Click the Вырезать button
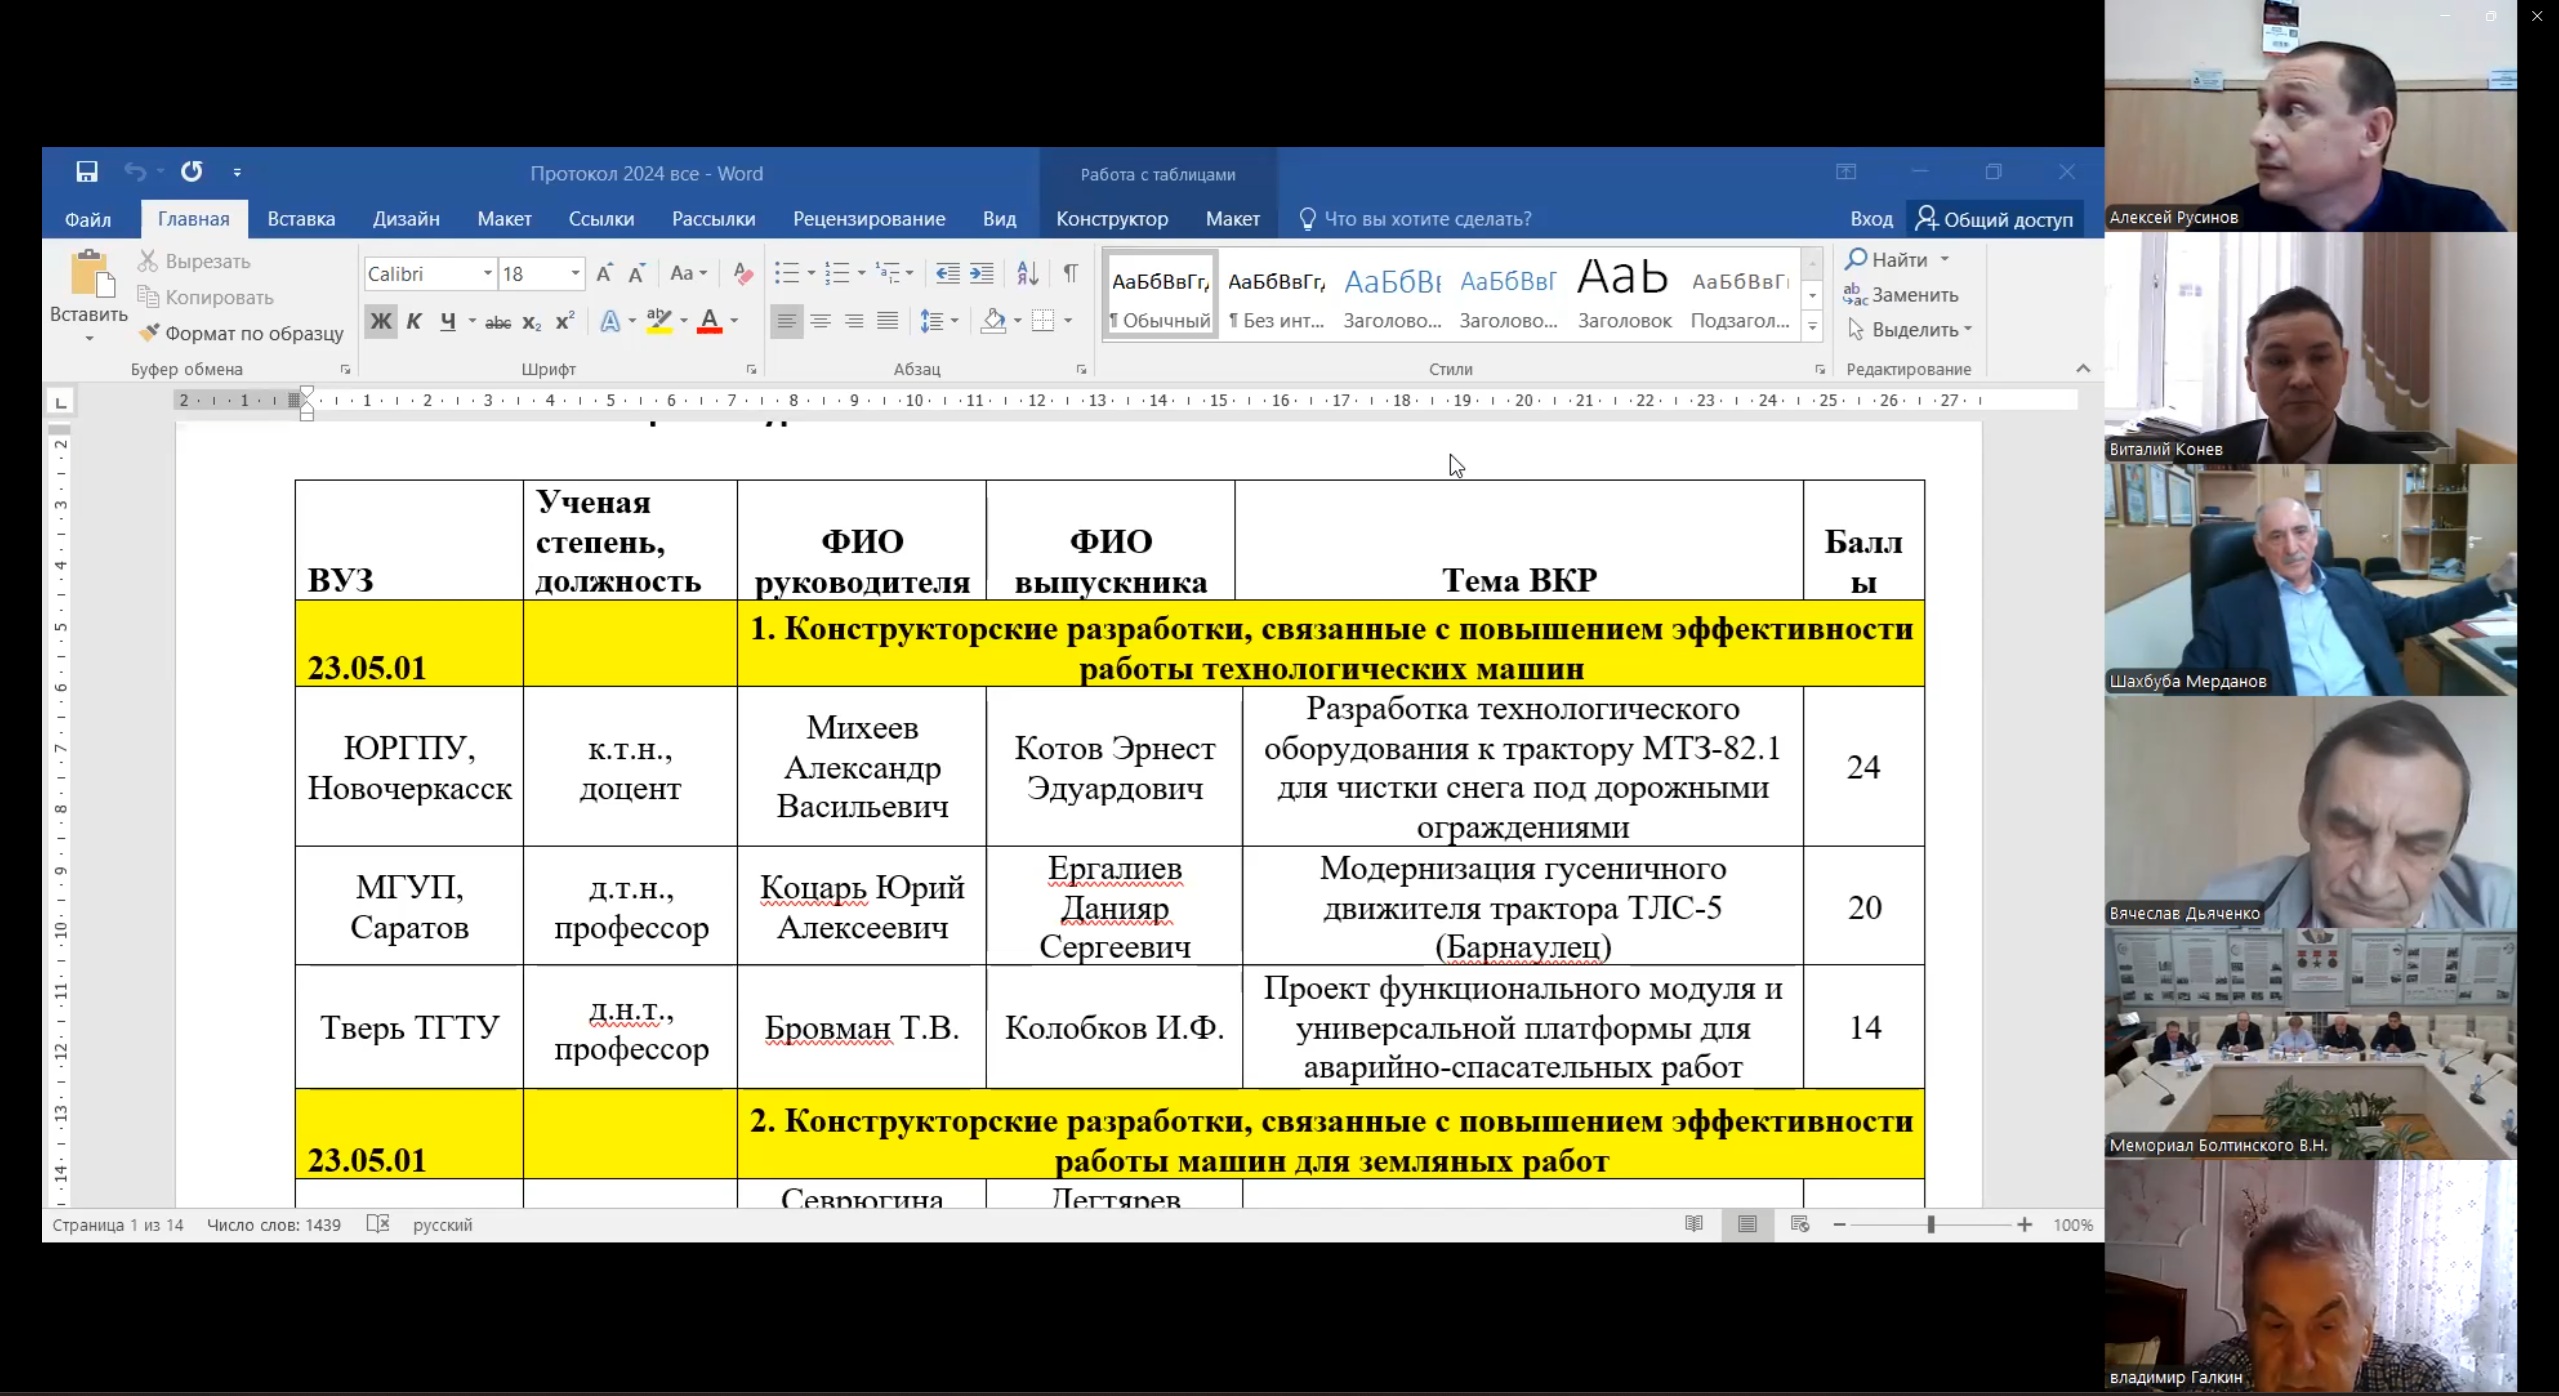Screen dimensions: 2559x1396 click(195, 261)
